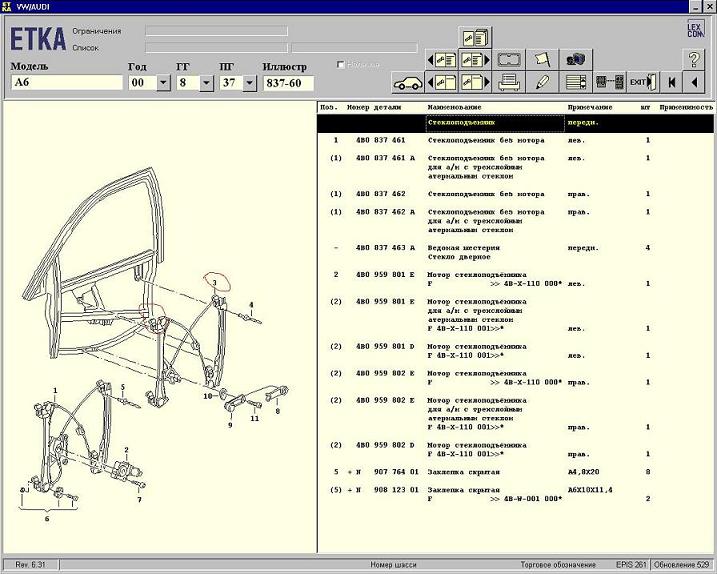Click Обновление 529 status bar entry

[x=681, y=565]
